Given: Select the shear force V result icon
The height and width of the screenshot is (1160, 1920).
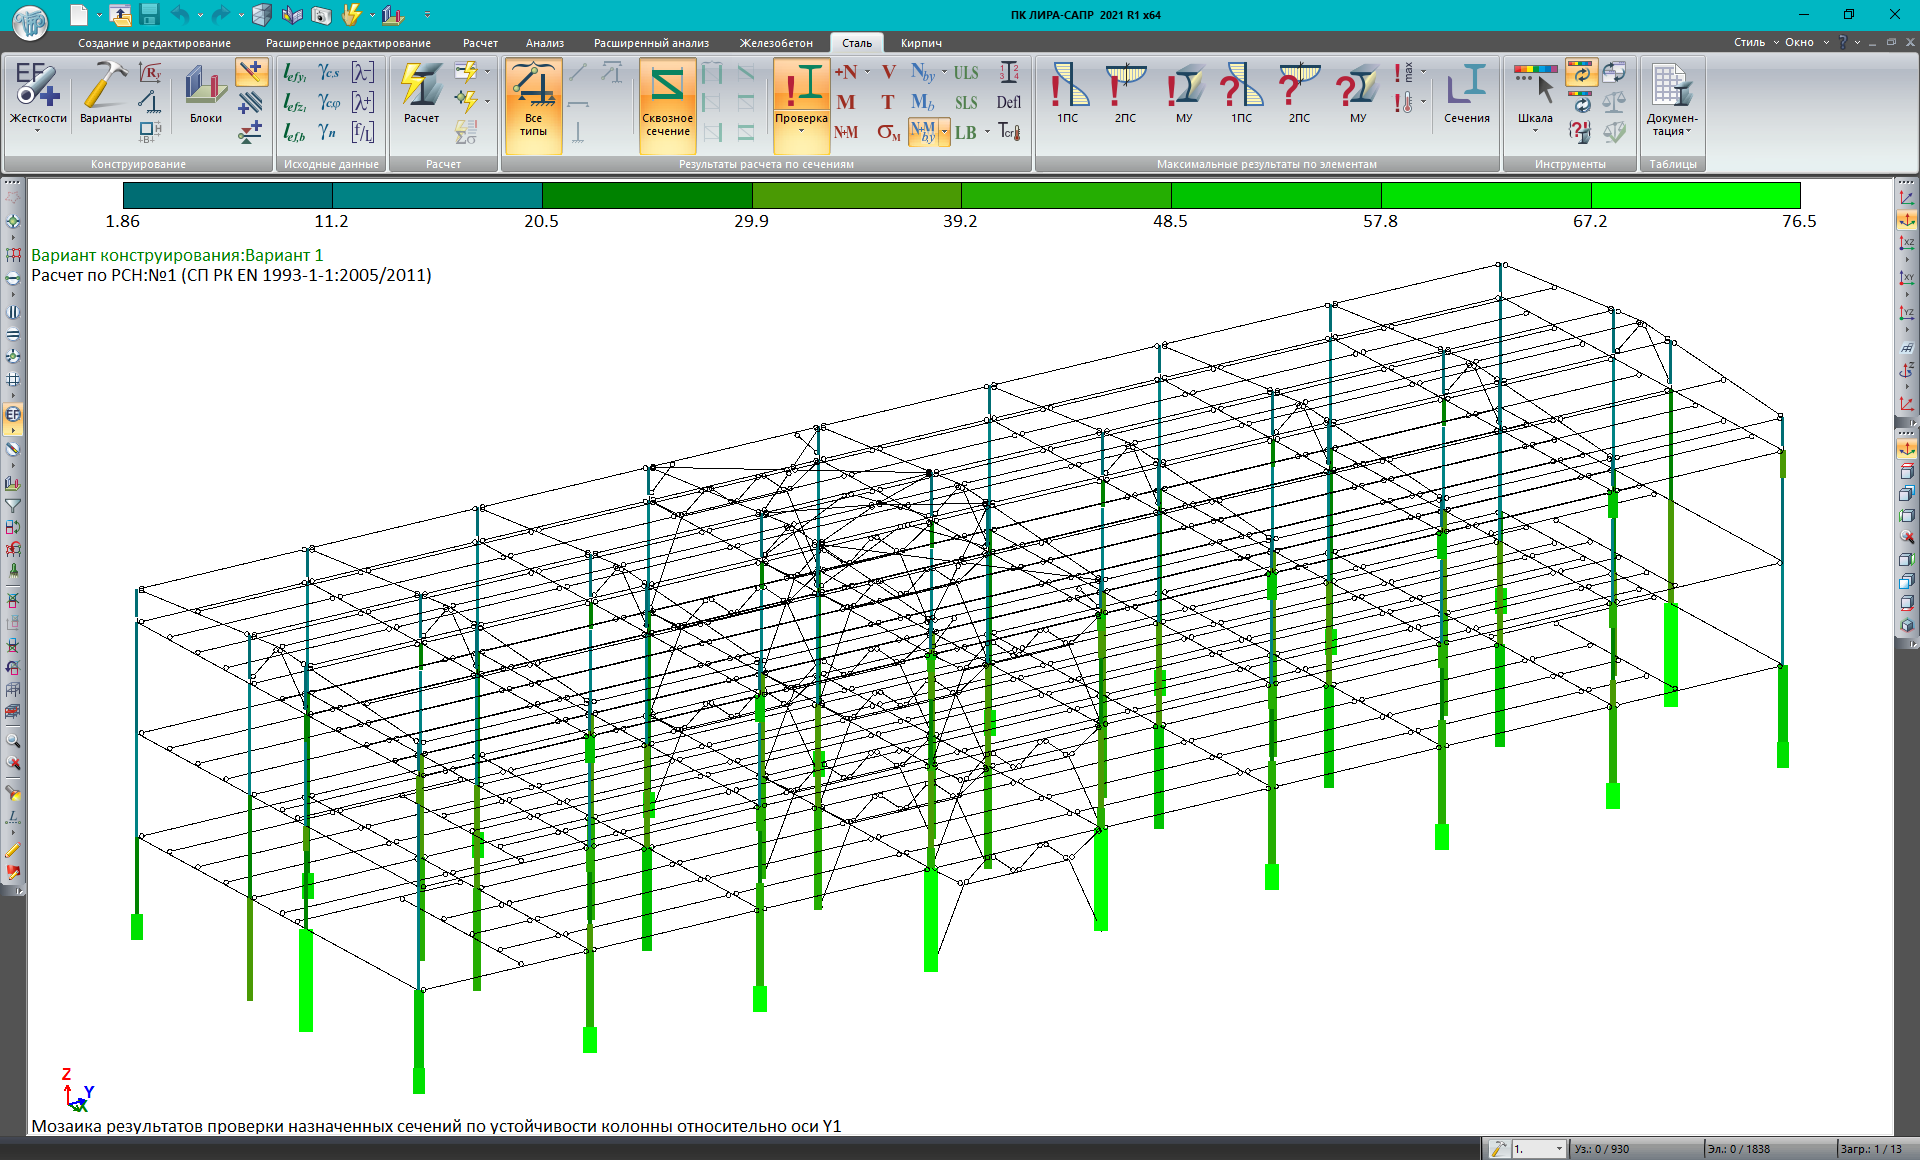Looking at the screenshot, I should [888, 73].
